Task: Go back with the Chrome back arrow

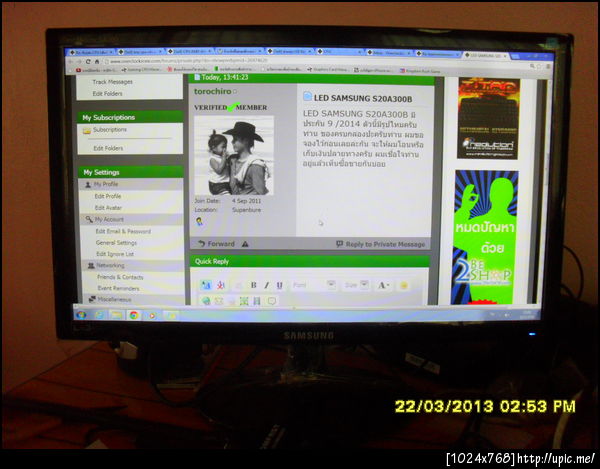Action: (71, 61)
